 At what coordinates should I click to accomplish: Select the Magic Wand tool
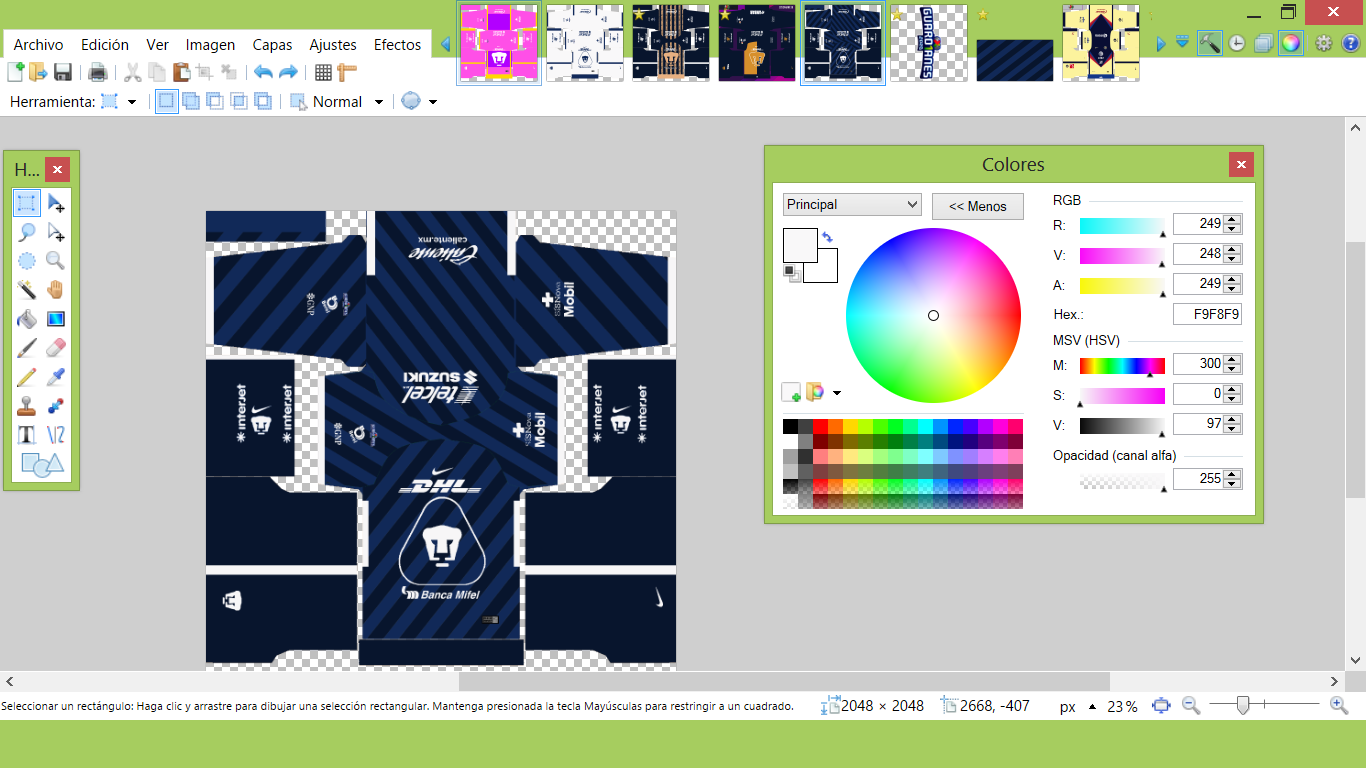click(27, 290)
